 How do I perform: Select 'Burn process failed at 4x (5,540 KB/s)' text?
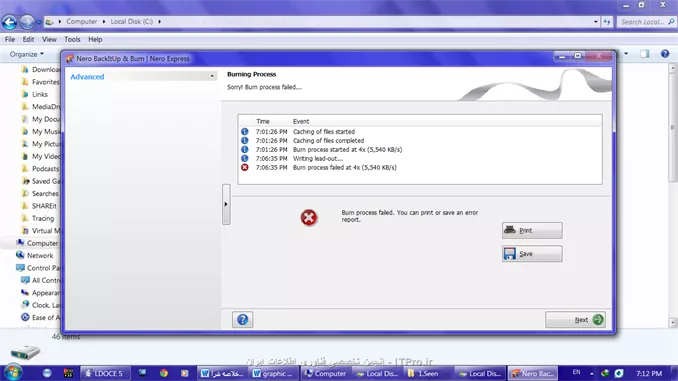[345, 167]
